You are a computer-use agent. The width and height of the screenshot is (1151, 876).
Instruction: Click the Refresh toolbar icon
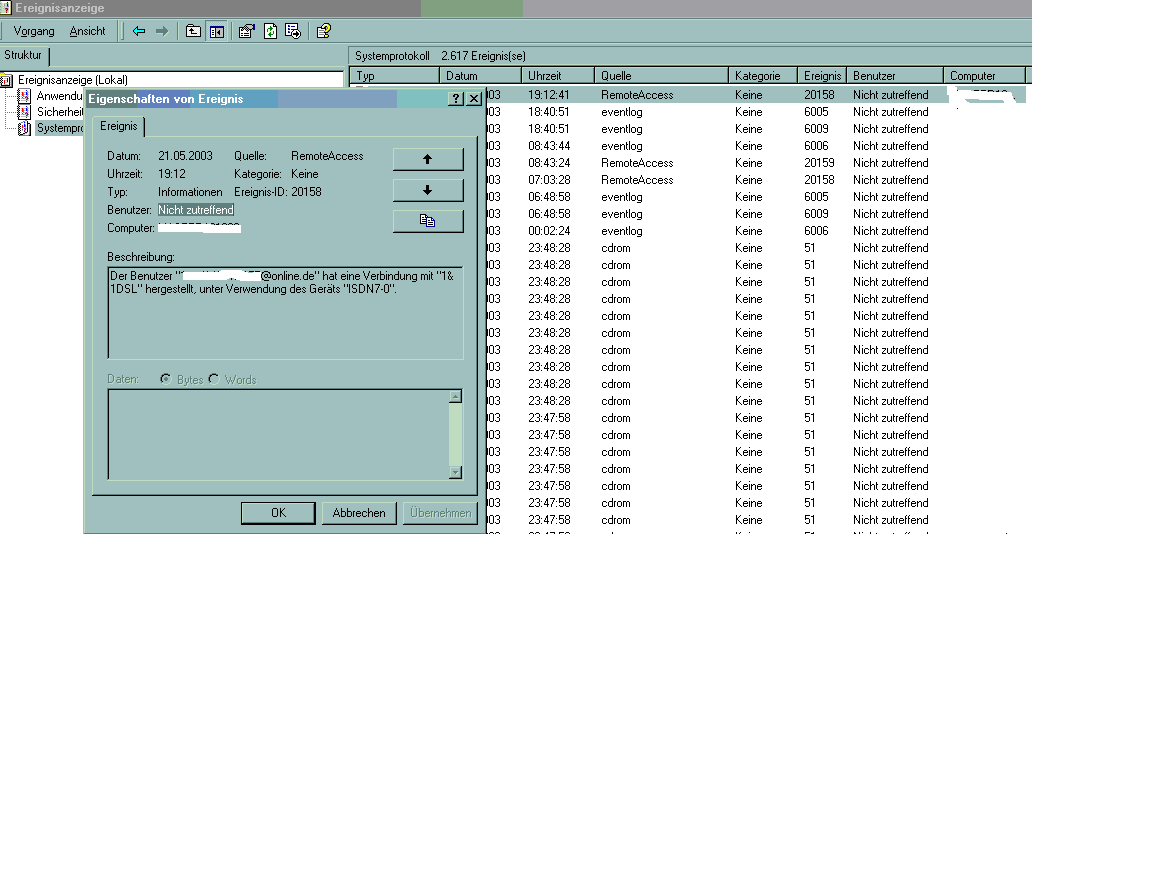[270, 31]
